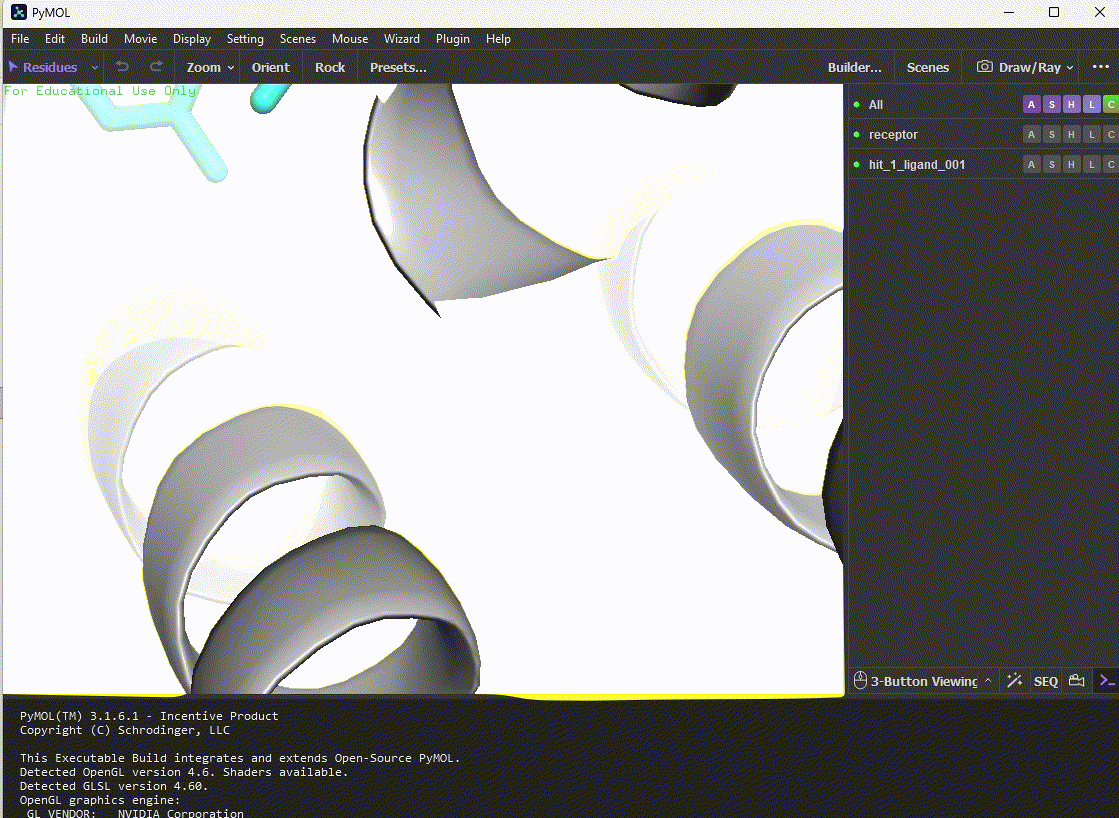Screen dimensions: 1119x818
Task: Click the movie camera icon near SEQ
Action: 1076,680
